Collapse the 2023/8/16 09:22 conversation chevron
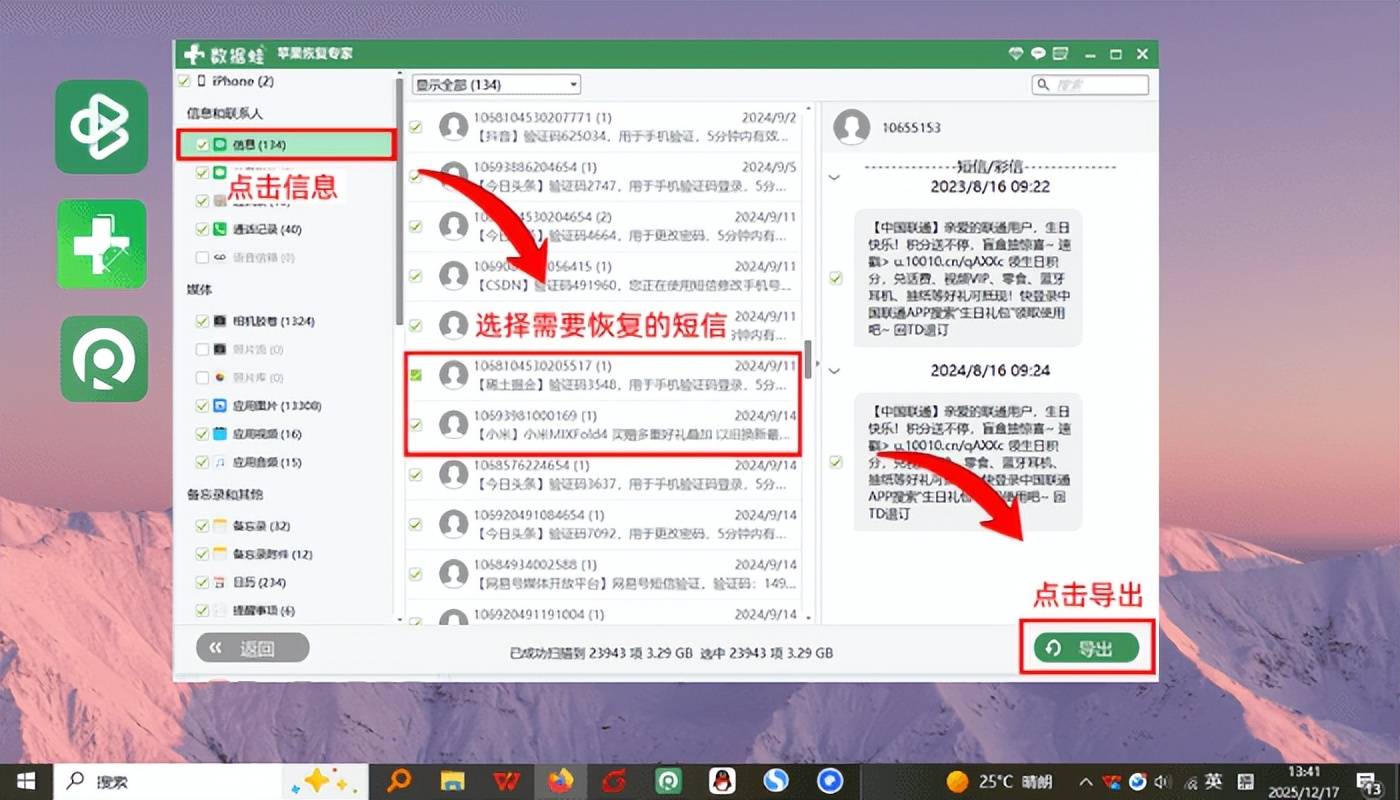 835,176
